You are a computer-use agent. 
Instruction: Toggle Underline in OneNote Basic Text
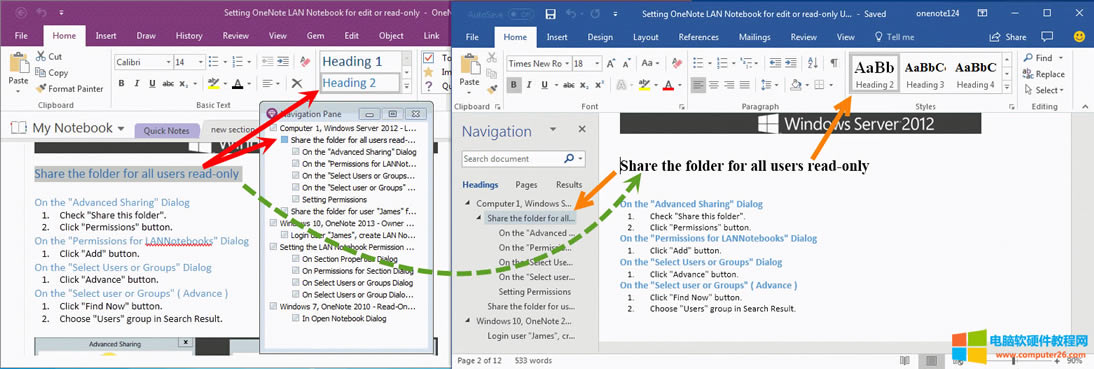coord(152,84)
